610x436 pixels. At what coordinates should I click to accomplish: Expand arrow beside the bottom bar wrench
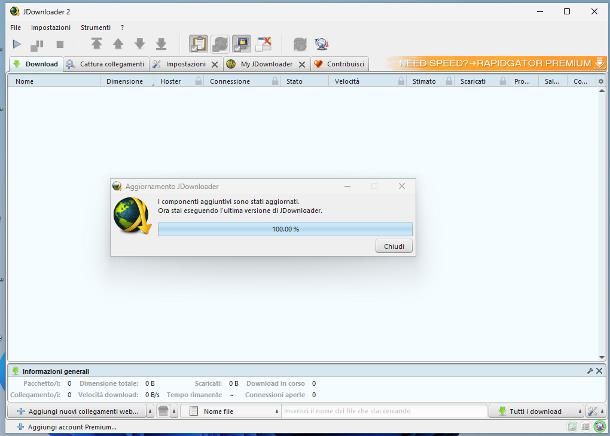(602, 411)
